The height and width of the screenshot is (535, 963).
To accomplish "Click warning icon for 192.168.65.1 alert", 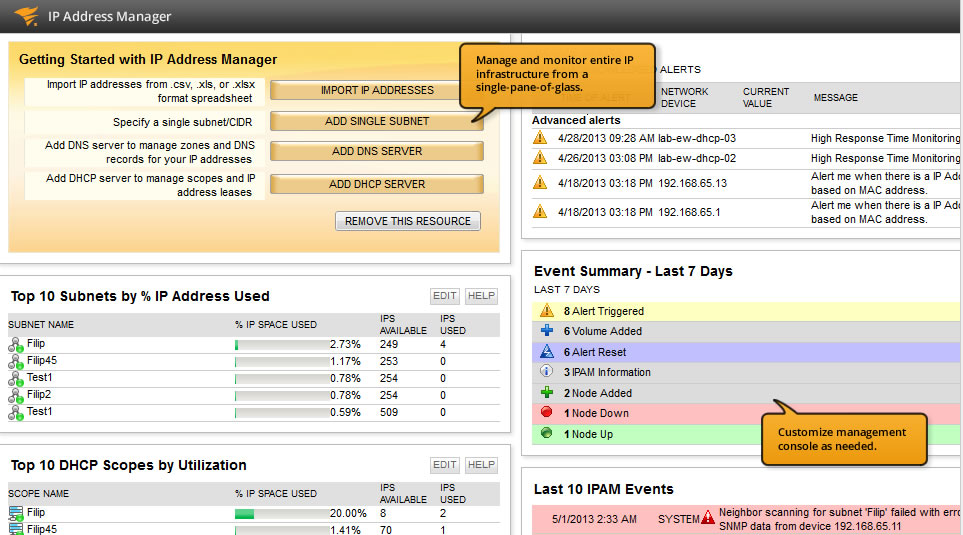I will (540, 211).
